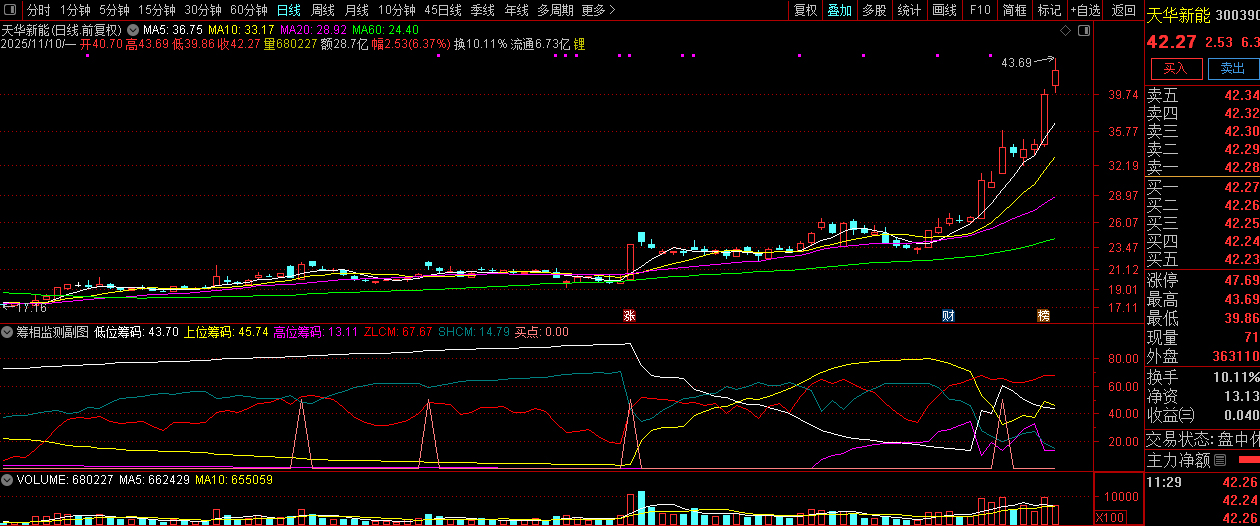Click the 返回 back button
This screenshot has height=526, width=1260.
point(1124,10)
